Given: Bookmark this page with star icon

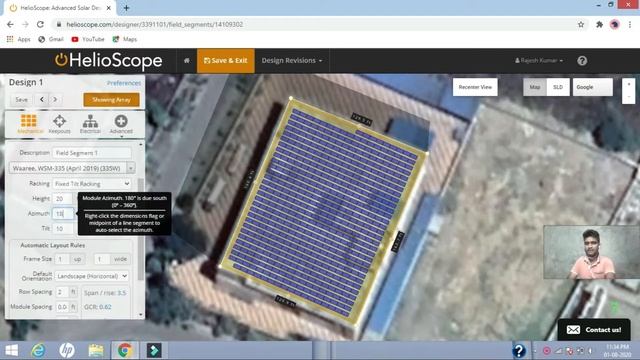Looking at the screenshot, I should 581,24.
